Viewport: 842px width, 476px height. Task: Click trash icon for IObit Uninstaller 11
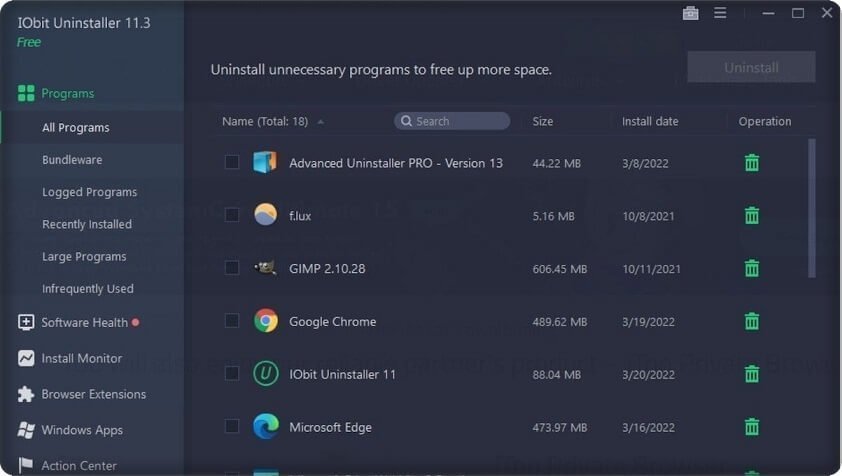click(x=752, y=373)
